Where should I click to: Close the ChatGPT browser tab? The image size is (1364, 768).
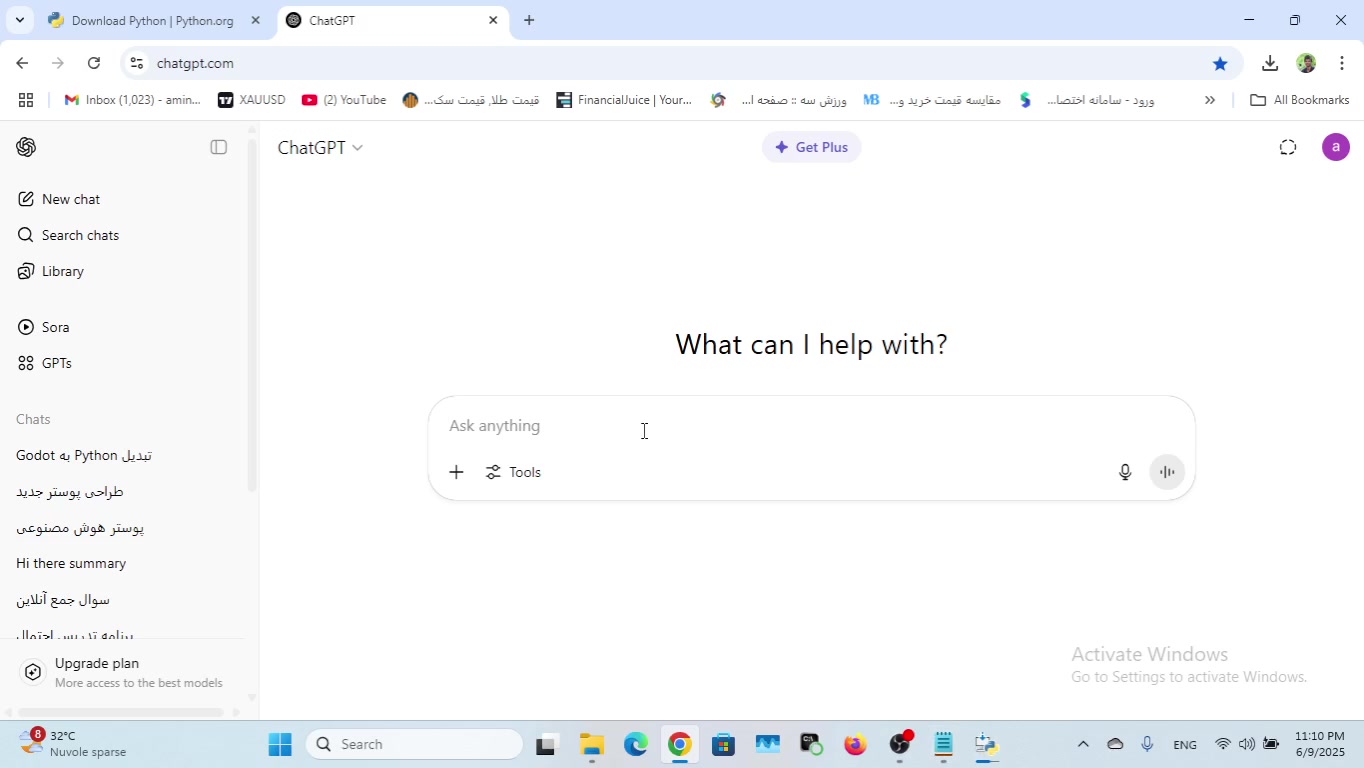pyautogui.click(x=493, y=20)
